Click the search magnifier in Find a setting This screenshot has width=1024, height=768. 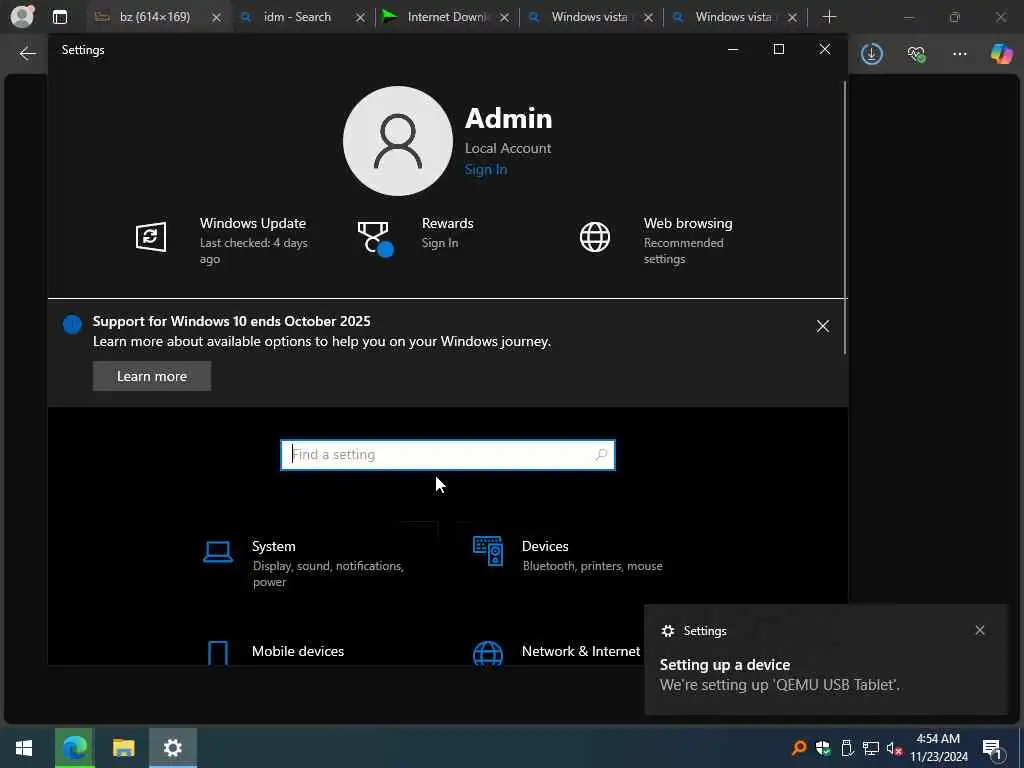point(601,454)
